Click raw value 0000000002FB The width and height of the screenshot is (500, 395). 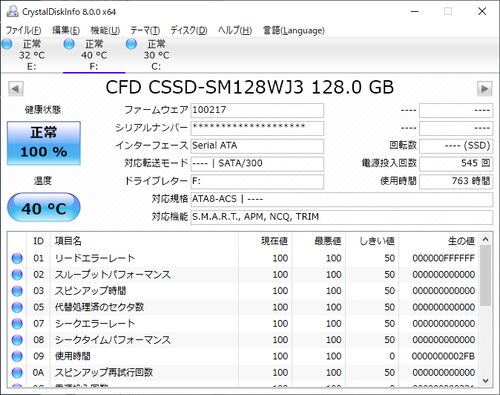click(x=443, y=356)
